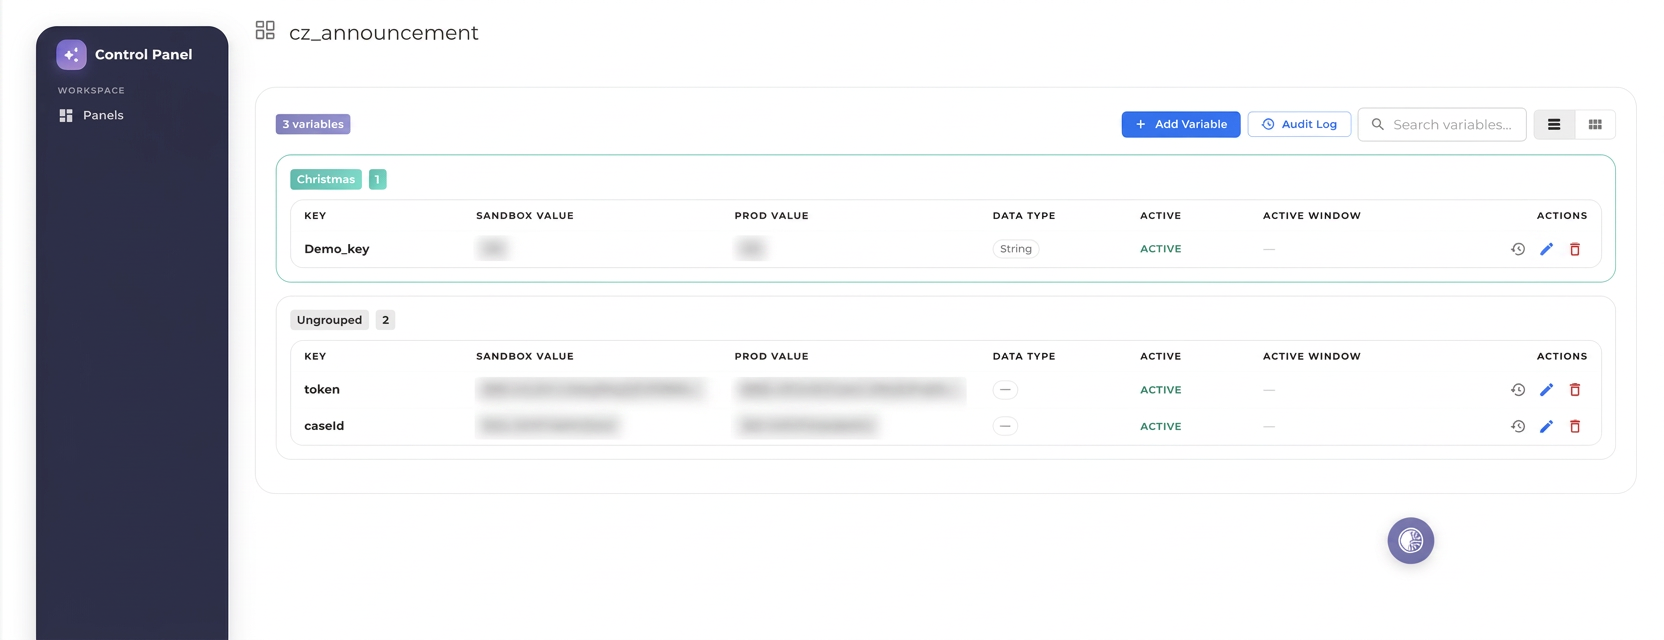Image resolution: width=1664 pixels, height=640 pixels.
Task: Click the ACTIVE status for token
Action: click(1161, 390)
